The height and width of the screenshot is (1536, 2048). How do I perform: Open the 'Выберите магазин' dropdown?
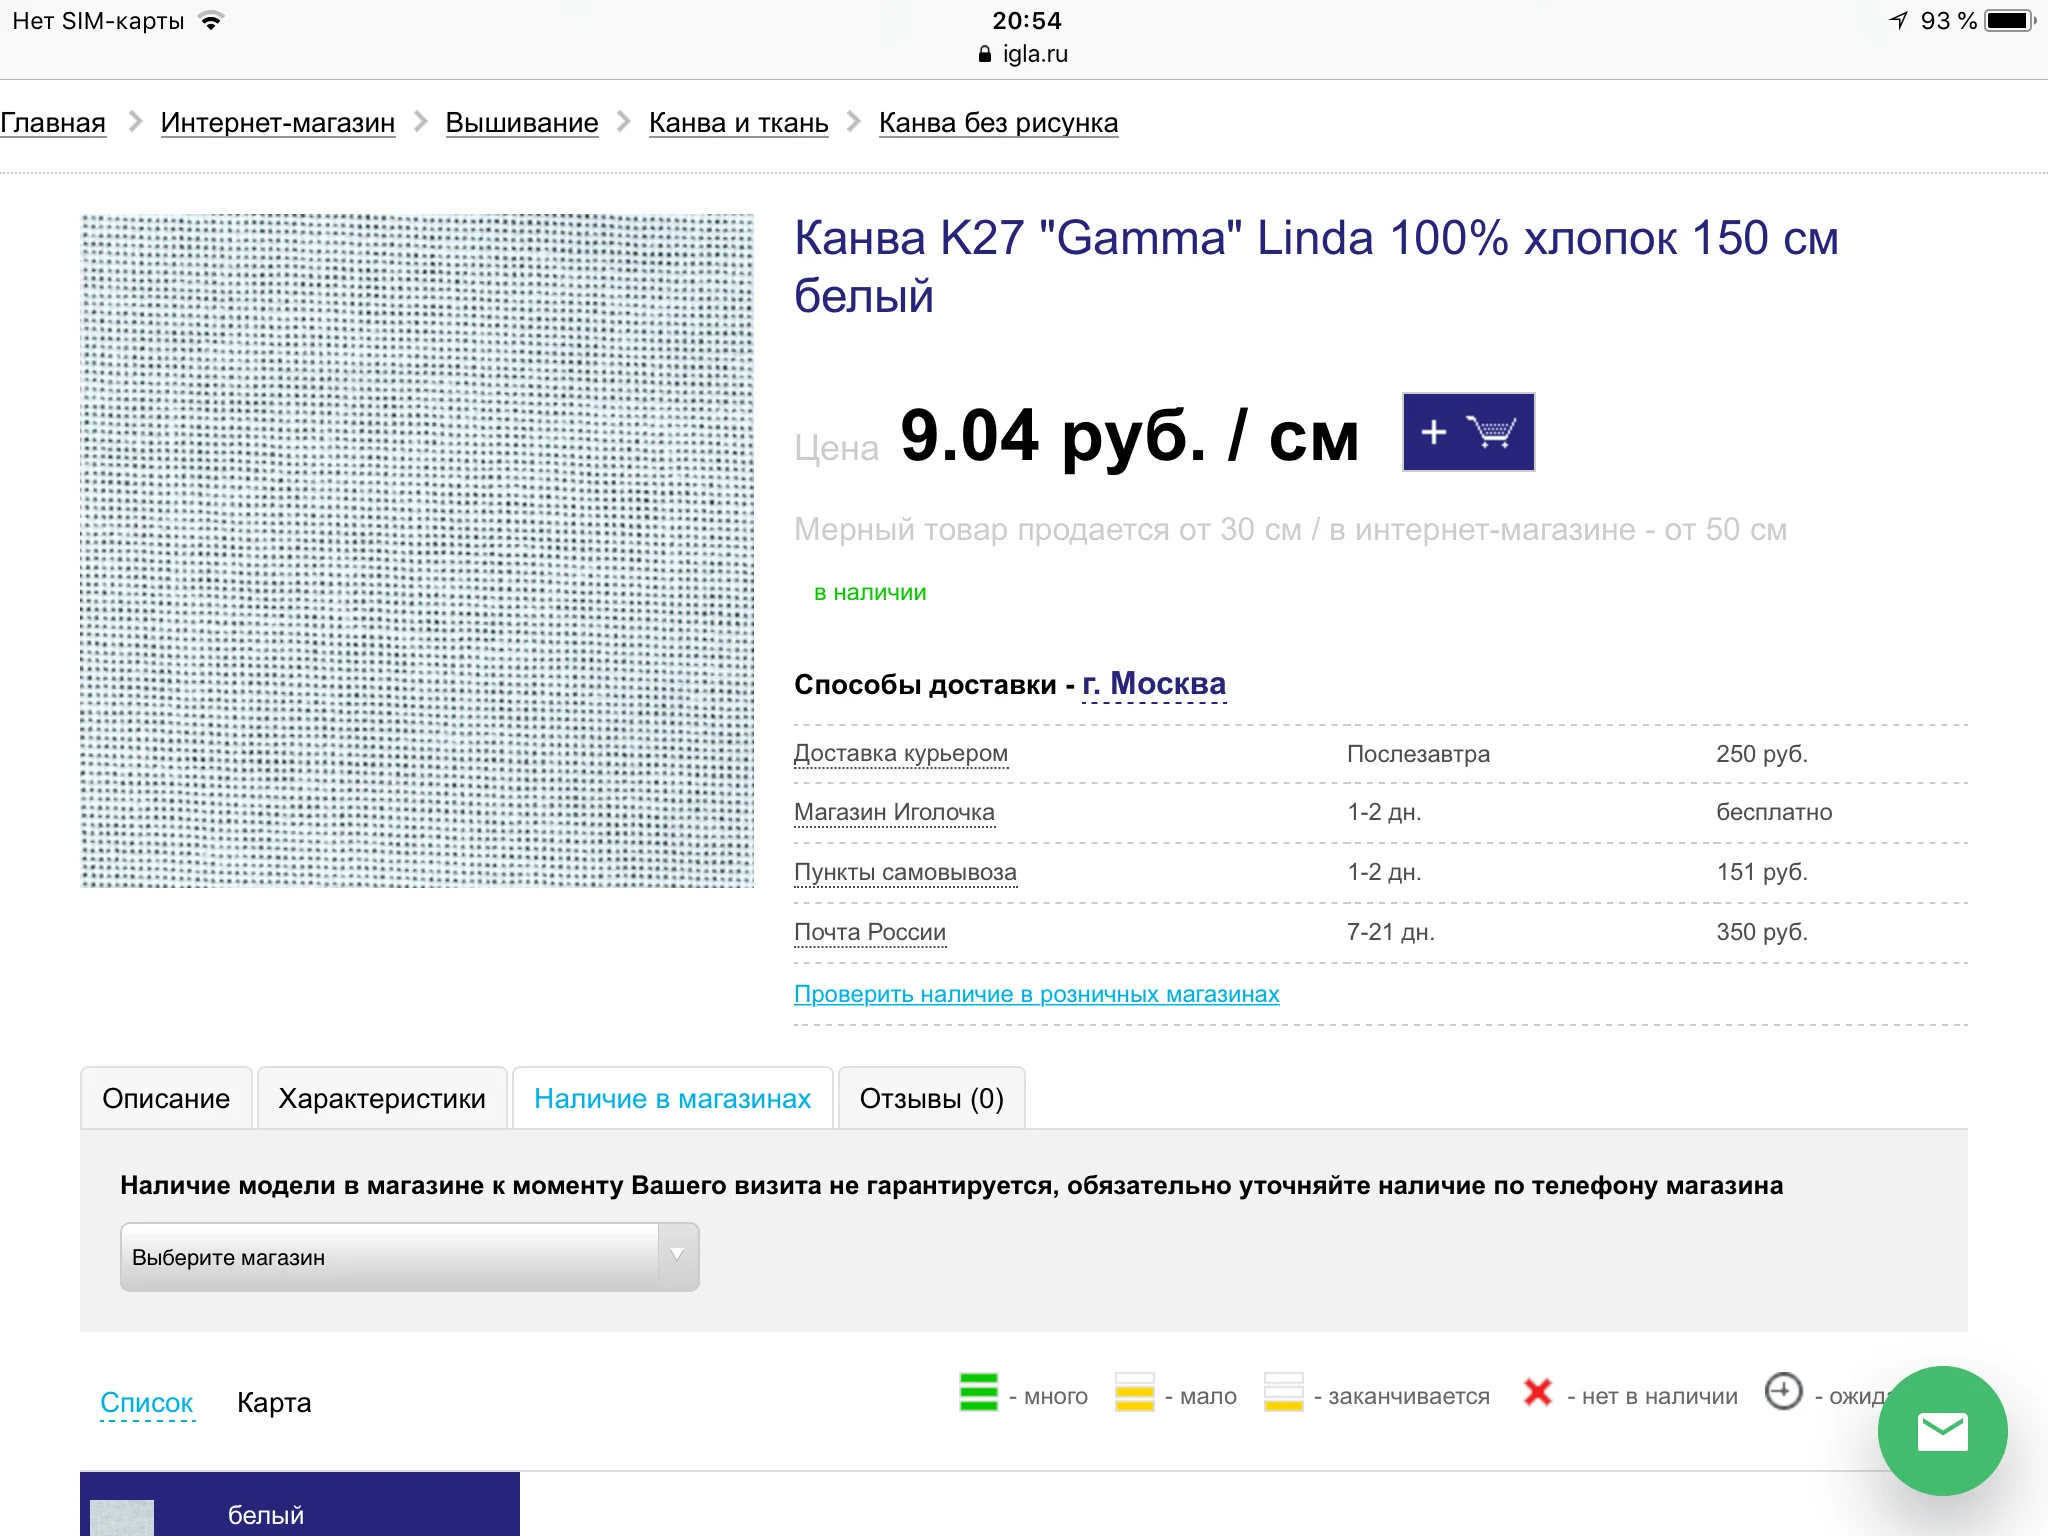[x=409, y=1257]
